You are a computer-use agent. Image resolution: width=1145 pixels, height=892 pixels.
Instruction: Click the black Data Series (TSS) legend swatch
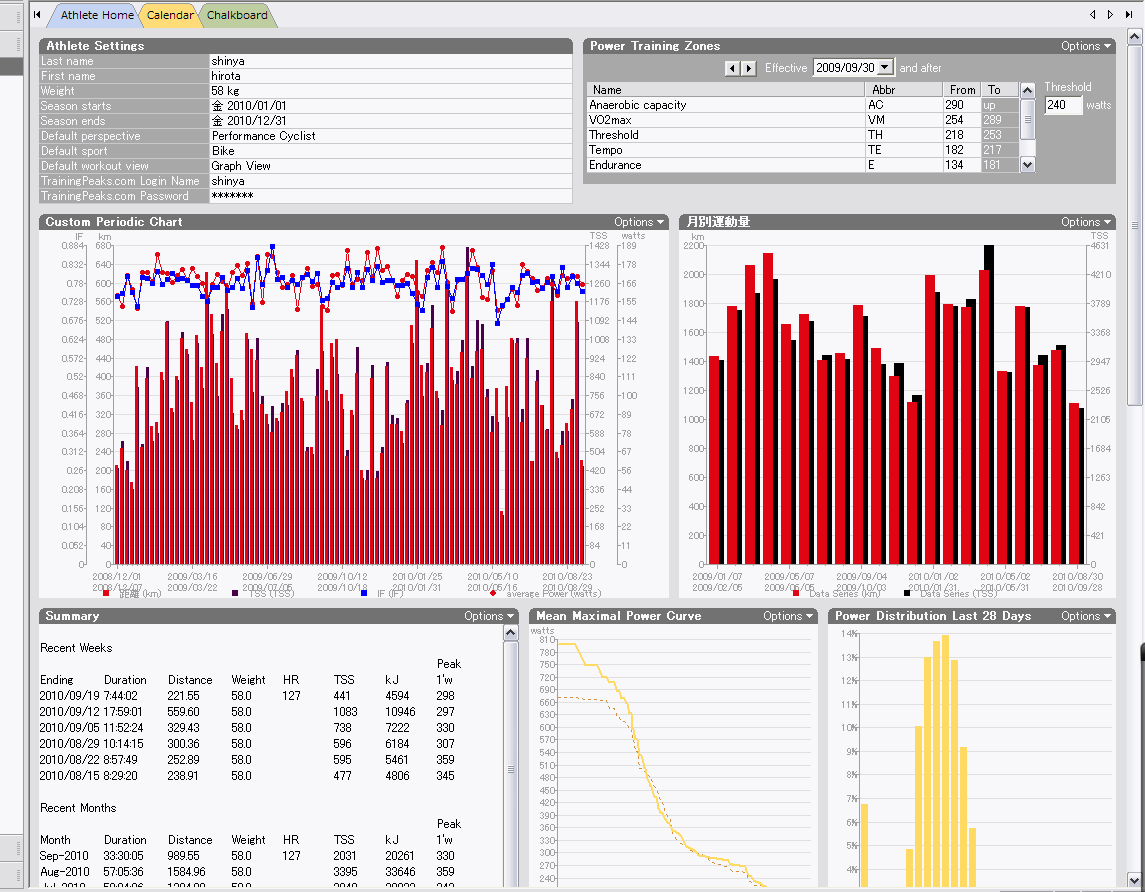(907, 593)
